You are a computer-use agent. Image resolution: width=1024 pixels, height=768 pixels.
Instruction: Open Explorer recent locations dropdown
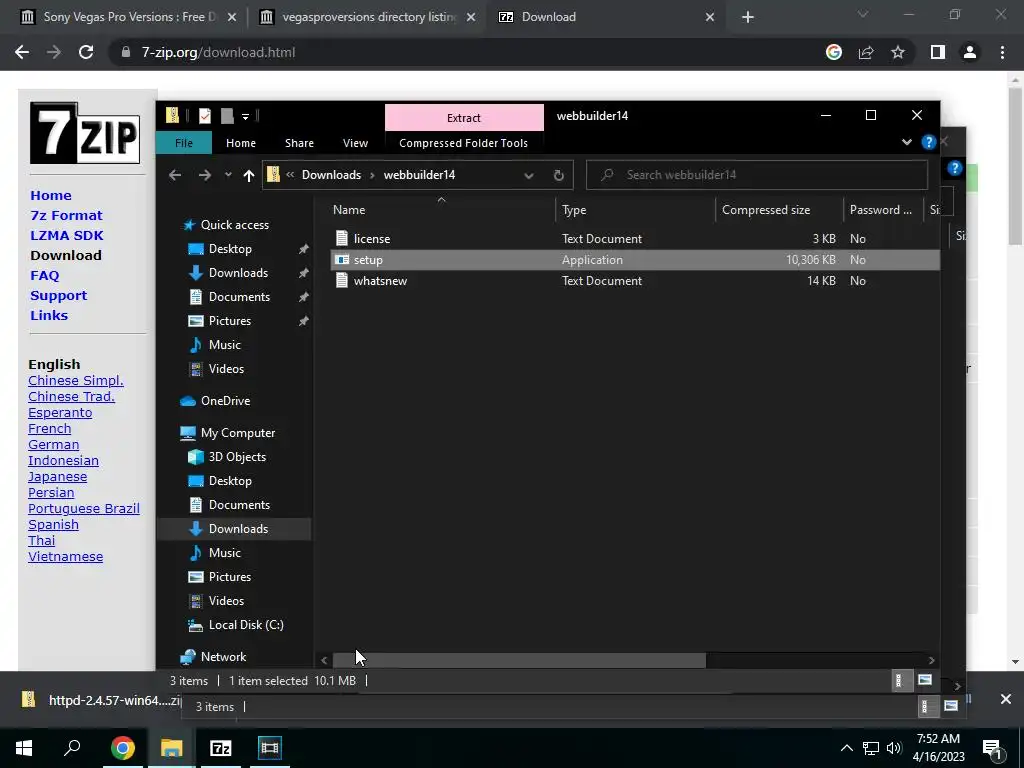[228, 174]
